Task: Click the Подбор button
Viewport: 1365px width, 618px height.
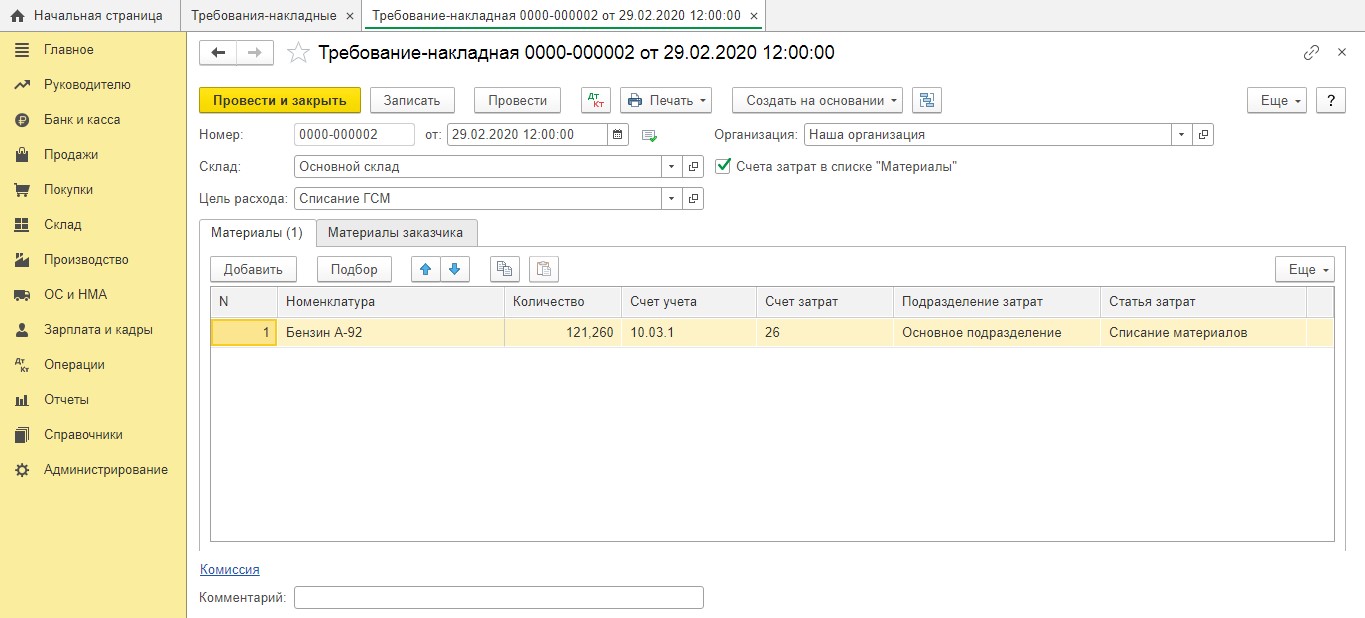Action: pyautogui.click(x=355, y=269)
